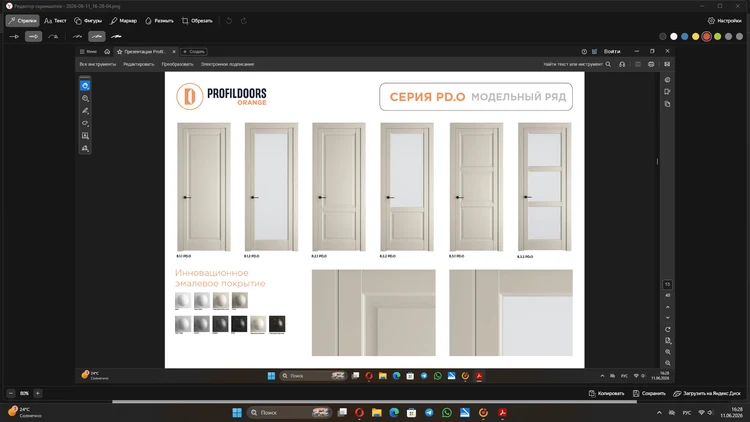Viewport: 750px width, 422px height.
Task: Open File Explorer on the bottom Windows taskbar
Action: click(376, 412)
